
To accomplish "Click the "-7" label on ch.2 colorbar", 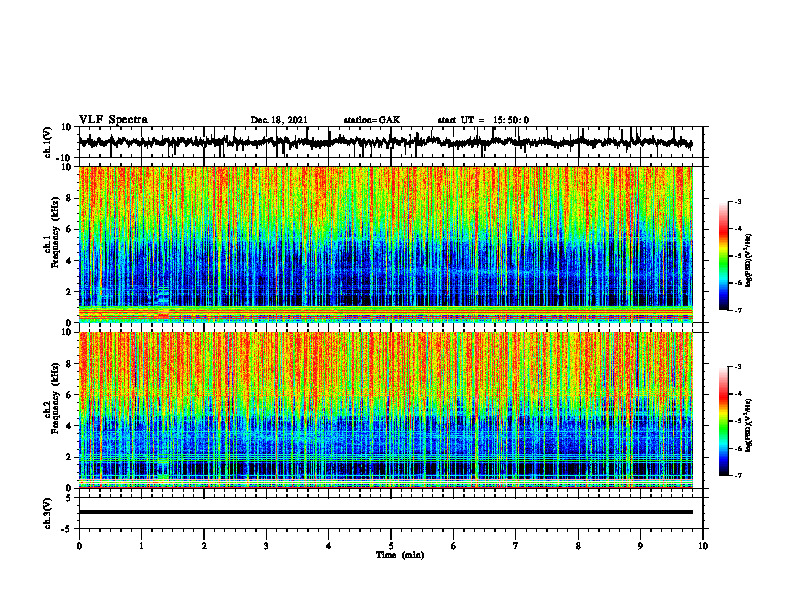I will 738,475.
